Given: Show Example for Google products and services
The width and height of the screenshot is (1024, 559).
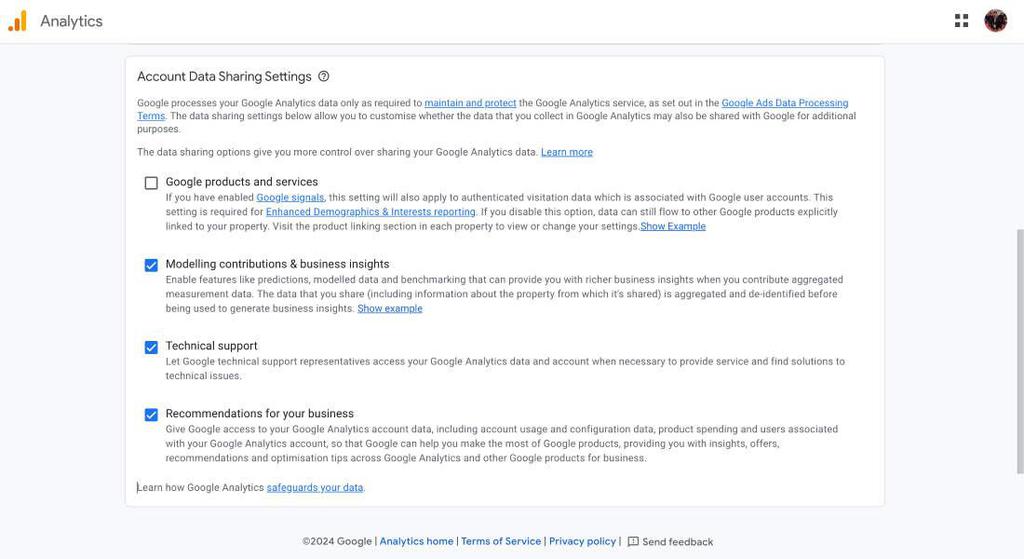Looking at the screenshot, I should [x=673, y=226].
